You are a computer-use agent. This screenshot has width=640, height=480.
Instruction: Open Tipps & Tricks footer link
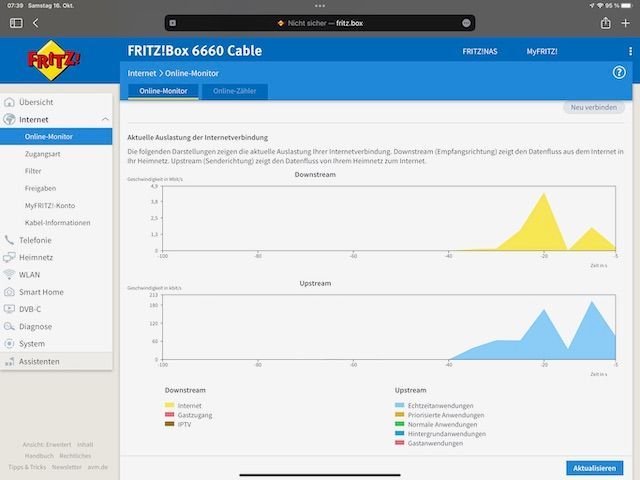(27, 467)
